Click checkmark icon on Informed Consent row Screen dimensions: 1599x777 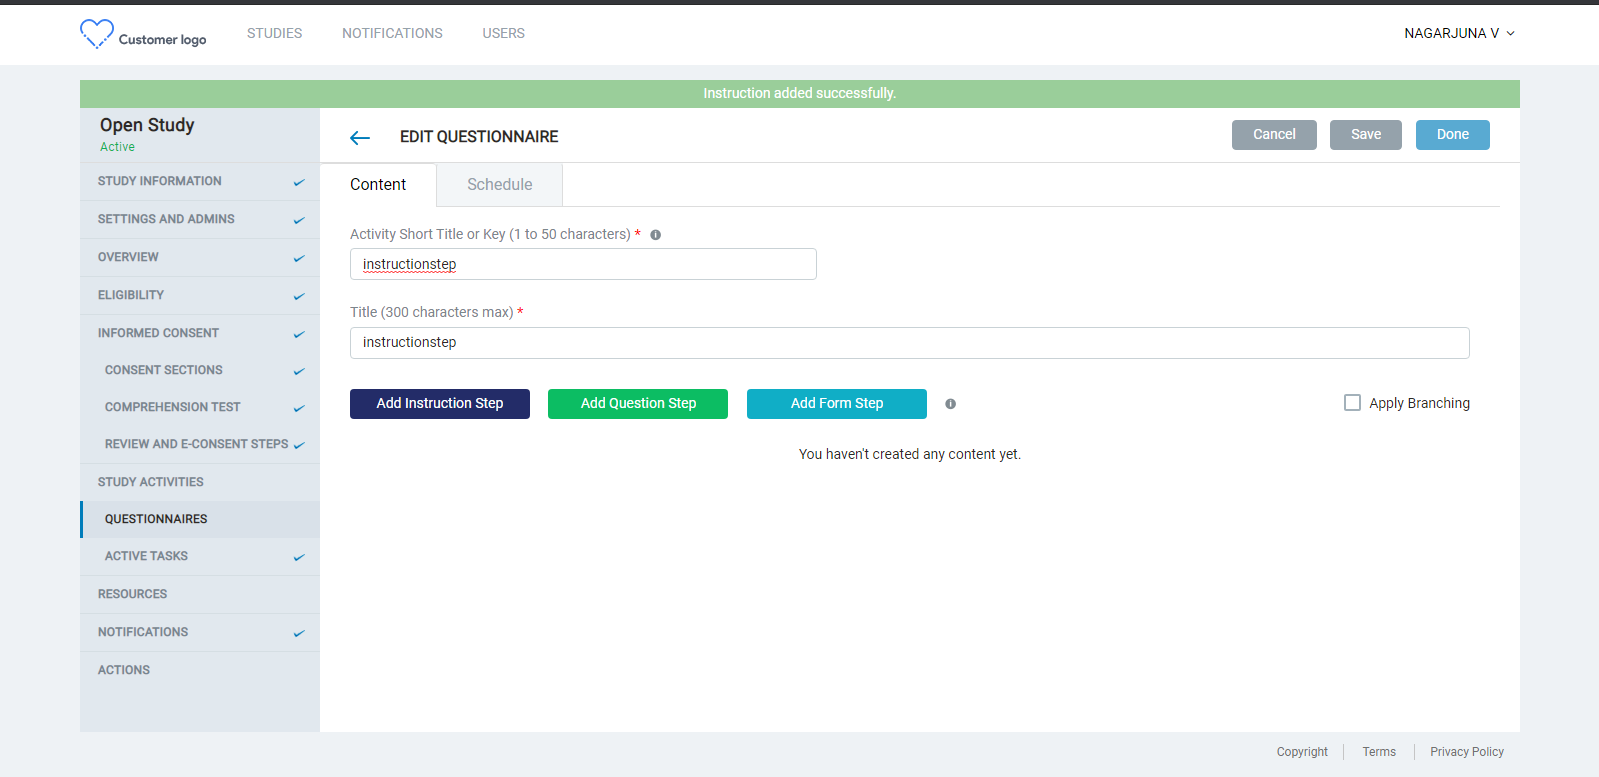pos(299,334)
